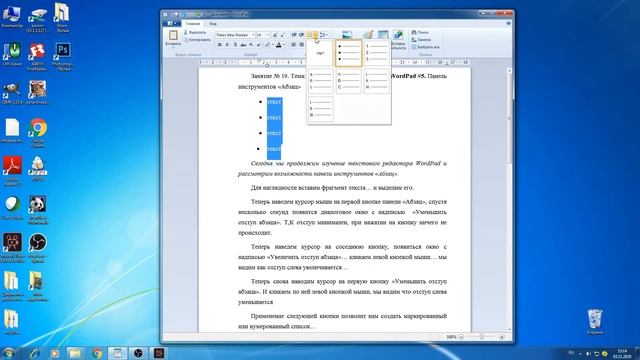Image resolution: width=640 pixels, height=360 pixels.
Task: Click the WordPad taskbar button
Action: (117, 353)
